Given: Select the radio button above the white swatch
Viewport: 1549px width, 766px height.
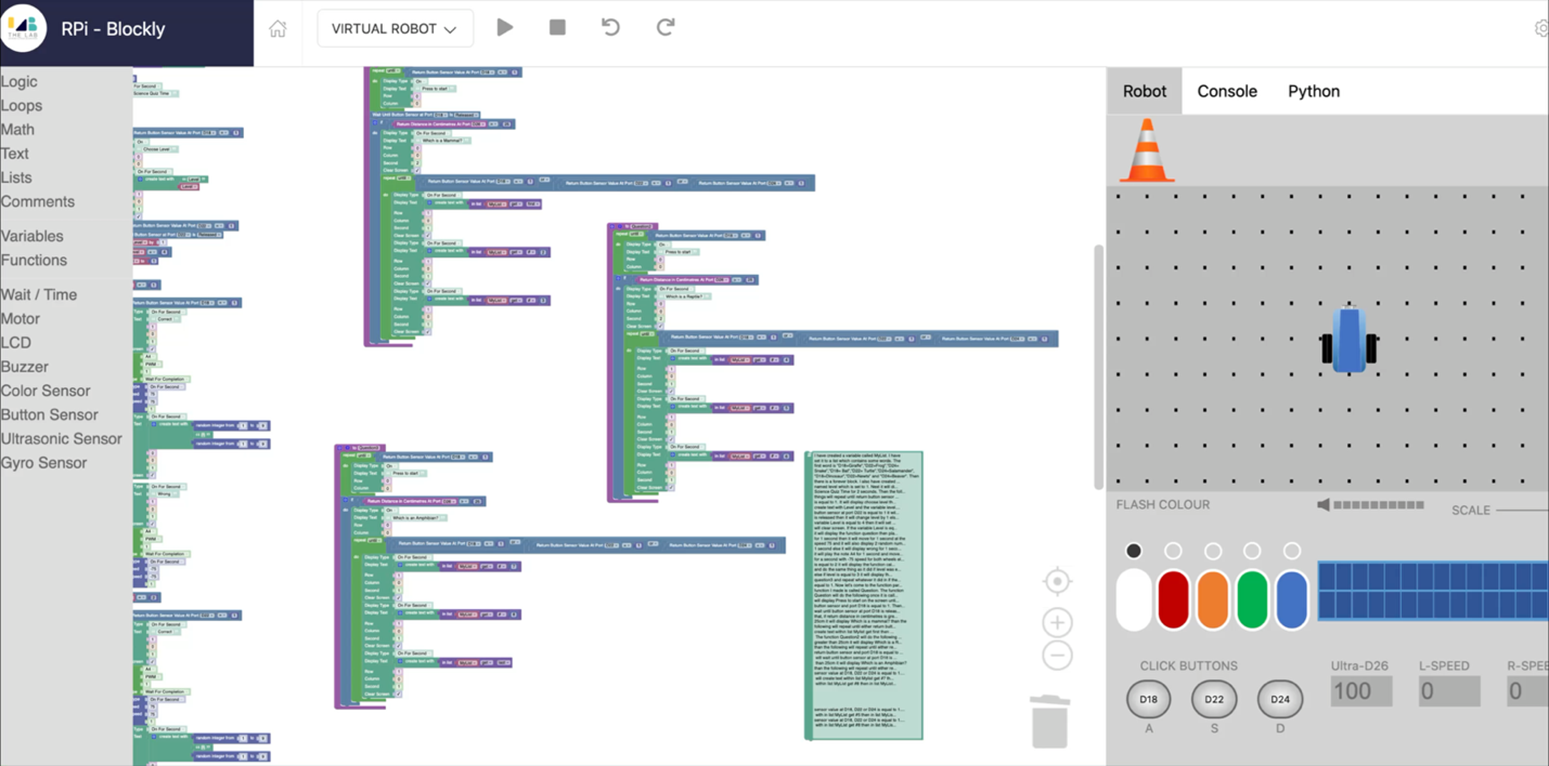Looking at the screenshot, I should [x=1133, y=551].
